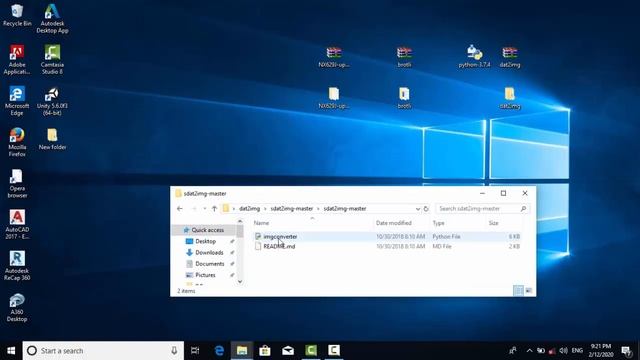Launch Edge from the taskbar
The image size is (640, 360).
[219, 351]
